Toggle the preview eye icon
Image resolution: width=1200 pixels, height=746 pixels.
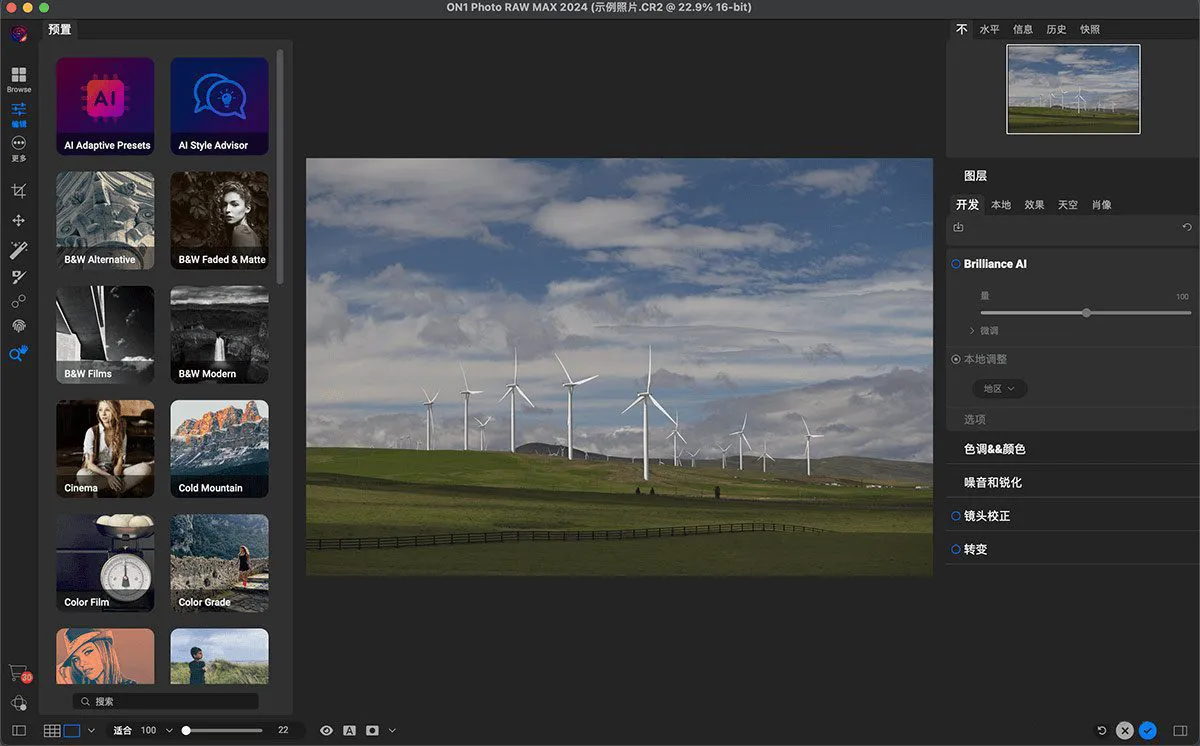326,731
